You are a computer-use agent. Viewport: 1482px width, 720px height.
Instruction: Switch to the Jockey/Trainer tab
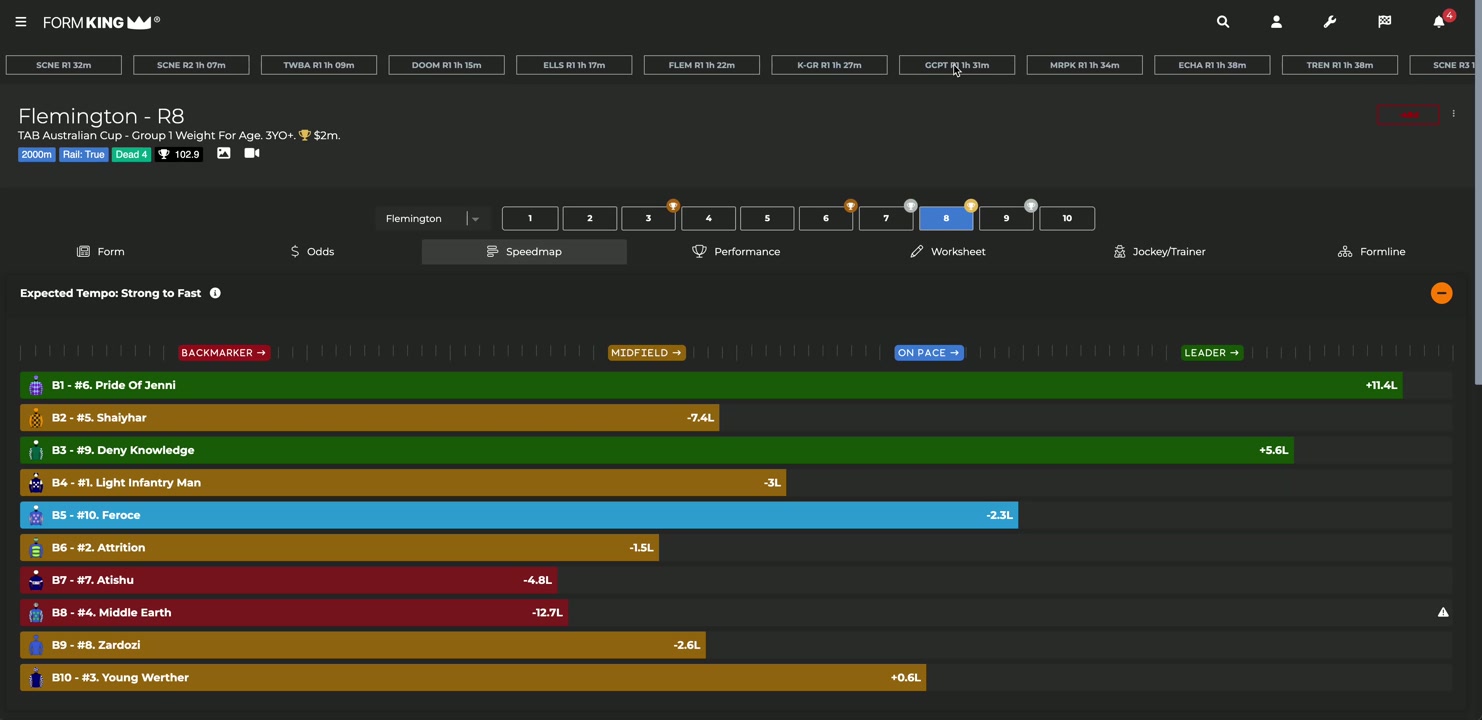tap(1159, 252)
